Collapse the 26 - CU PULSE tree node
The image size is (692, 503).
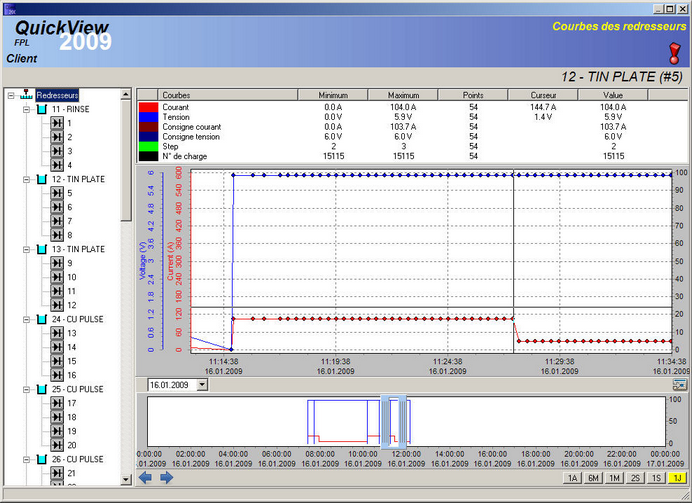pyautogui.click(x=26, y=460)
